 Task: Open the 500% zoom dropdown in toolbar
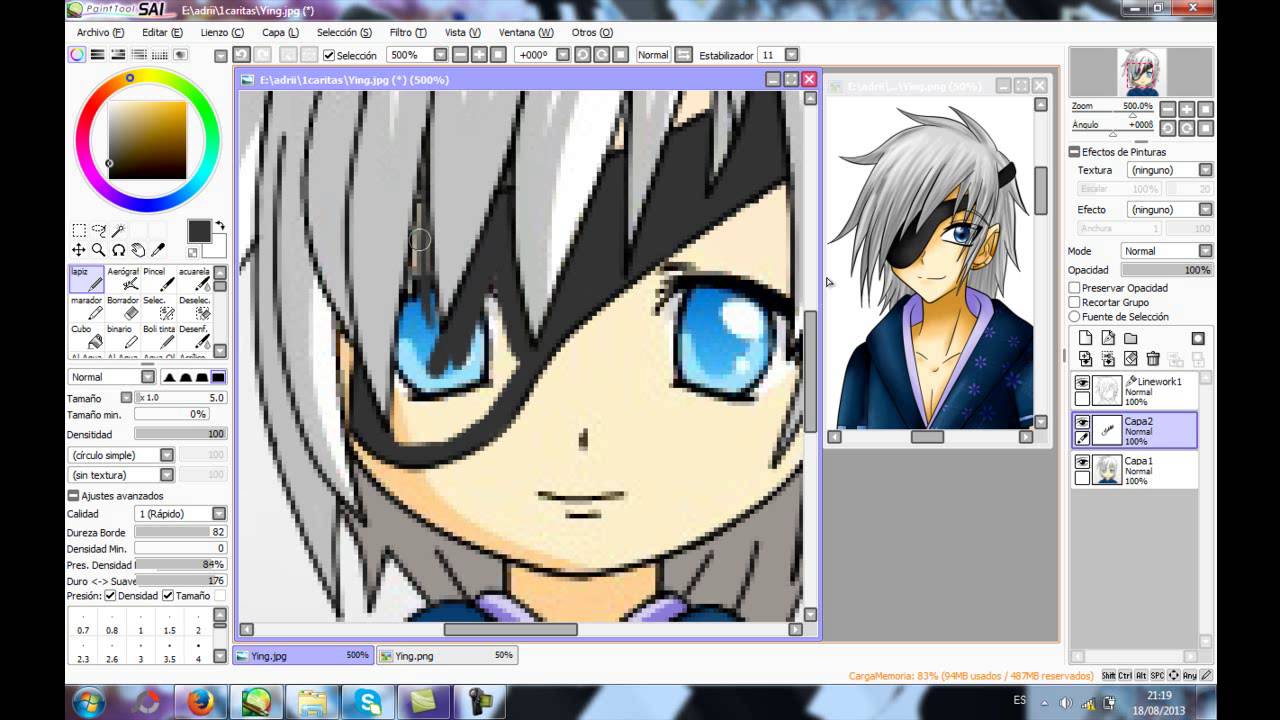[438, 55]
